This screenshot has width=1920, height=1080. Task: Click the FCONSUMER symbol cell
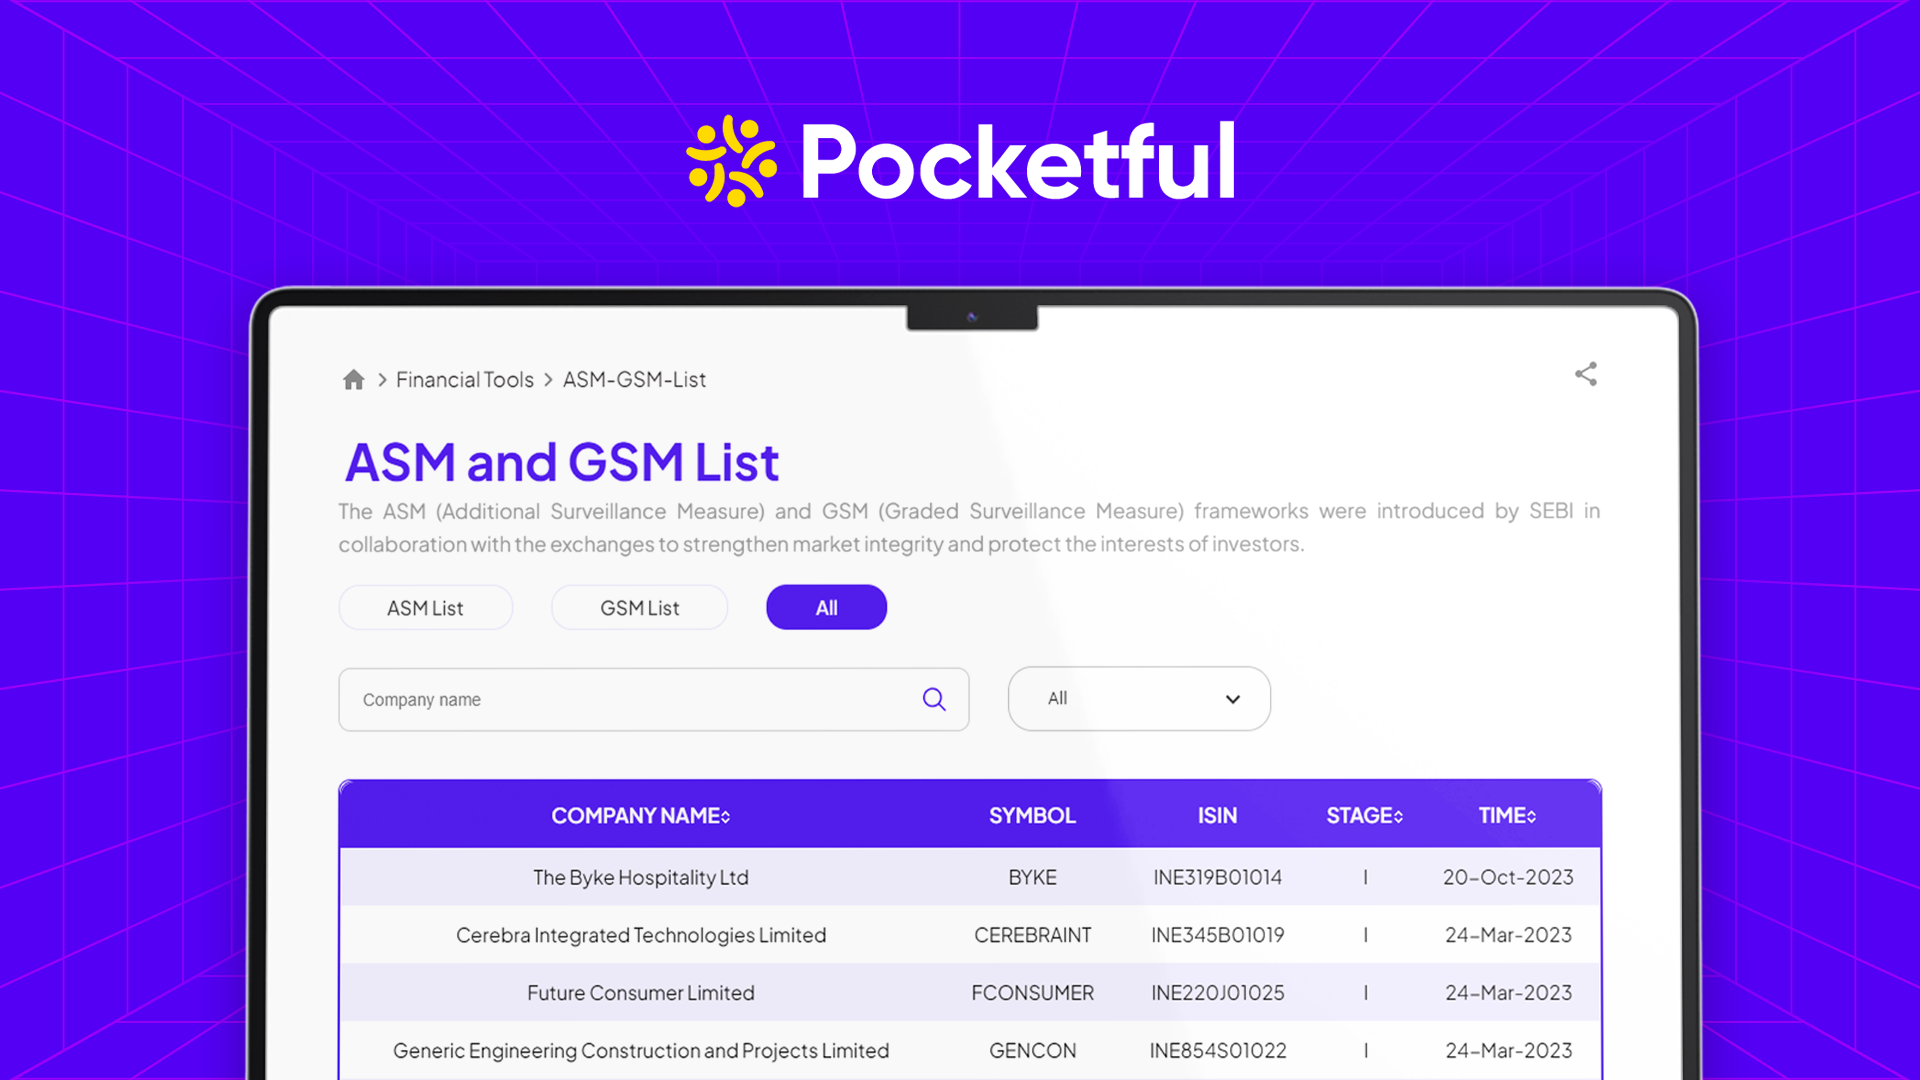(x=1032, y=993)
